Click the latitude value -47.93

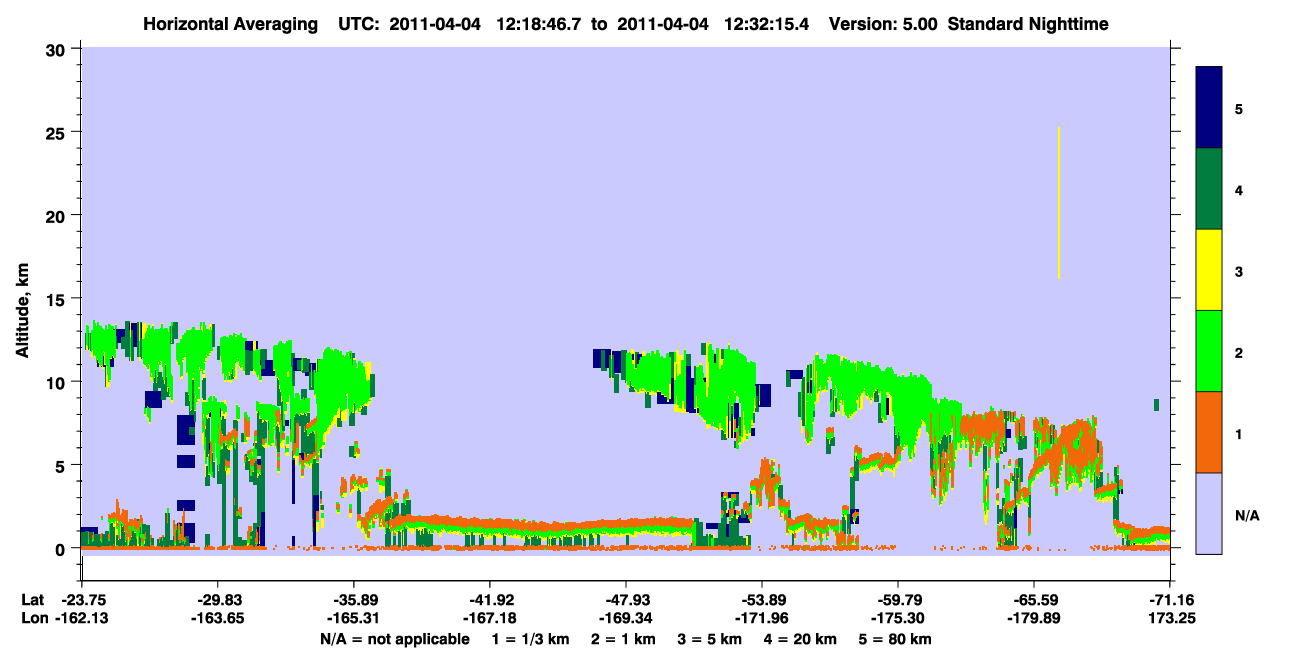[626, 600]
